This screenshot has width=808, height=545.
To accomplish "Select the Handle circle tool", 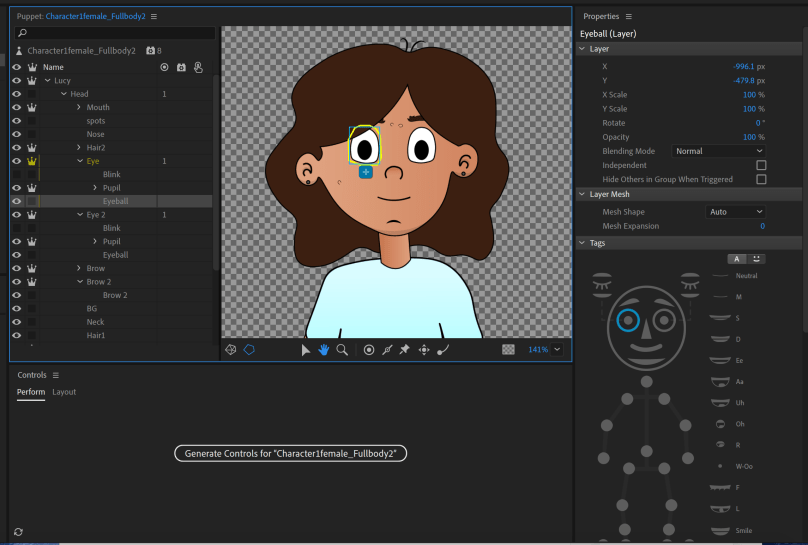I will (369, 350).
